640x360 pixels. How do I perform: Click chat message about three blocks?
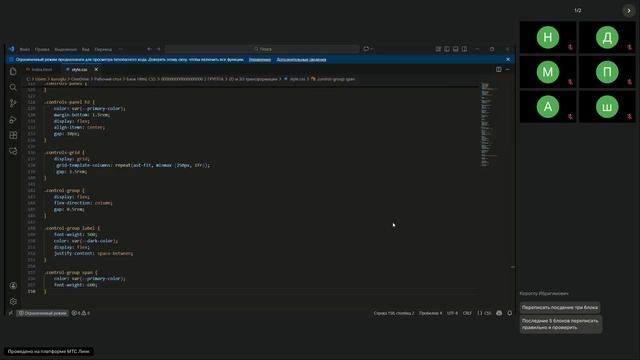[560, 307]
